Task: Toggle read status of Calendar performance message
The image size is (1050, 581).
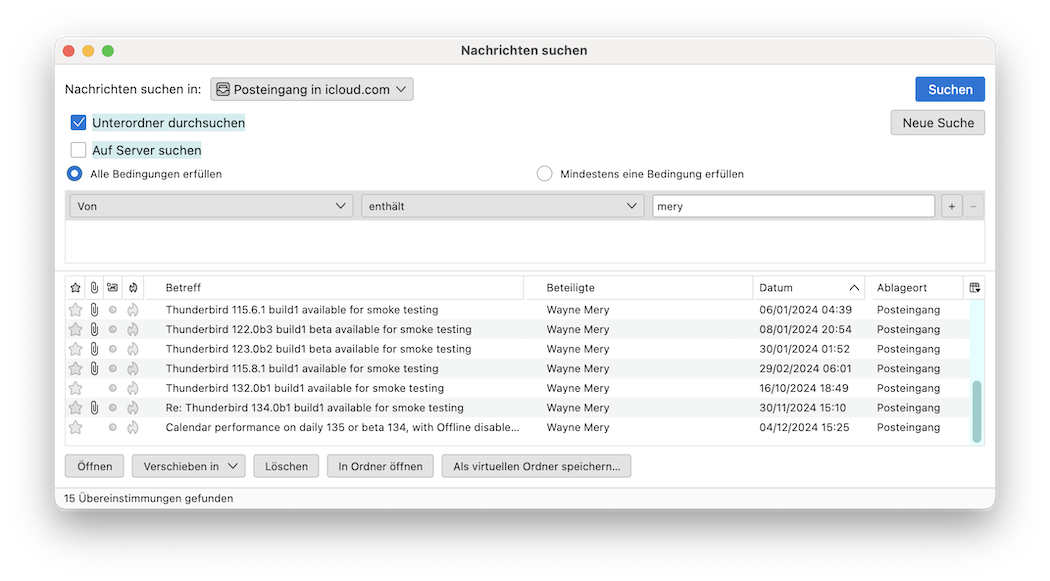Action: [112, 427]
